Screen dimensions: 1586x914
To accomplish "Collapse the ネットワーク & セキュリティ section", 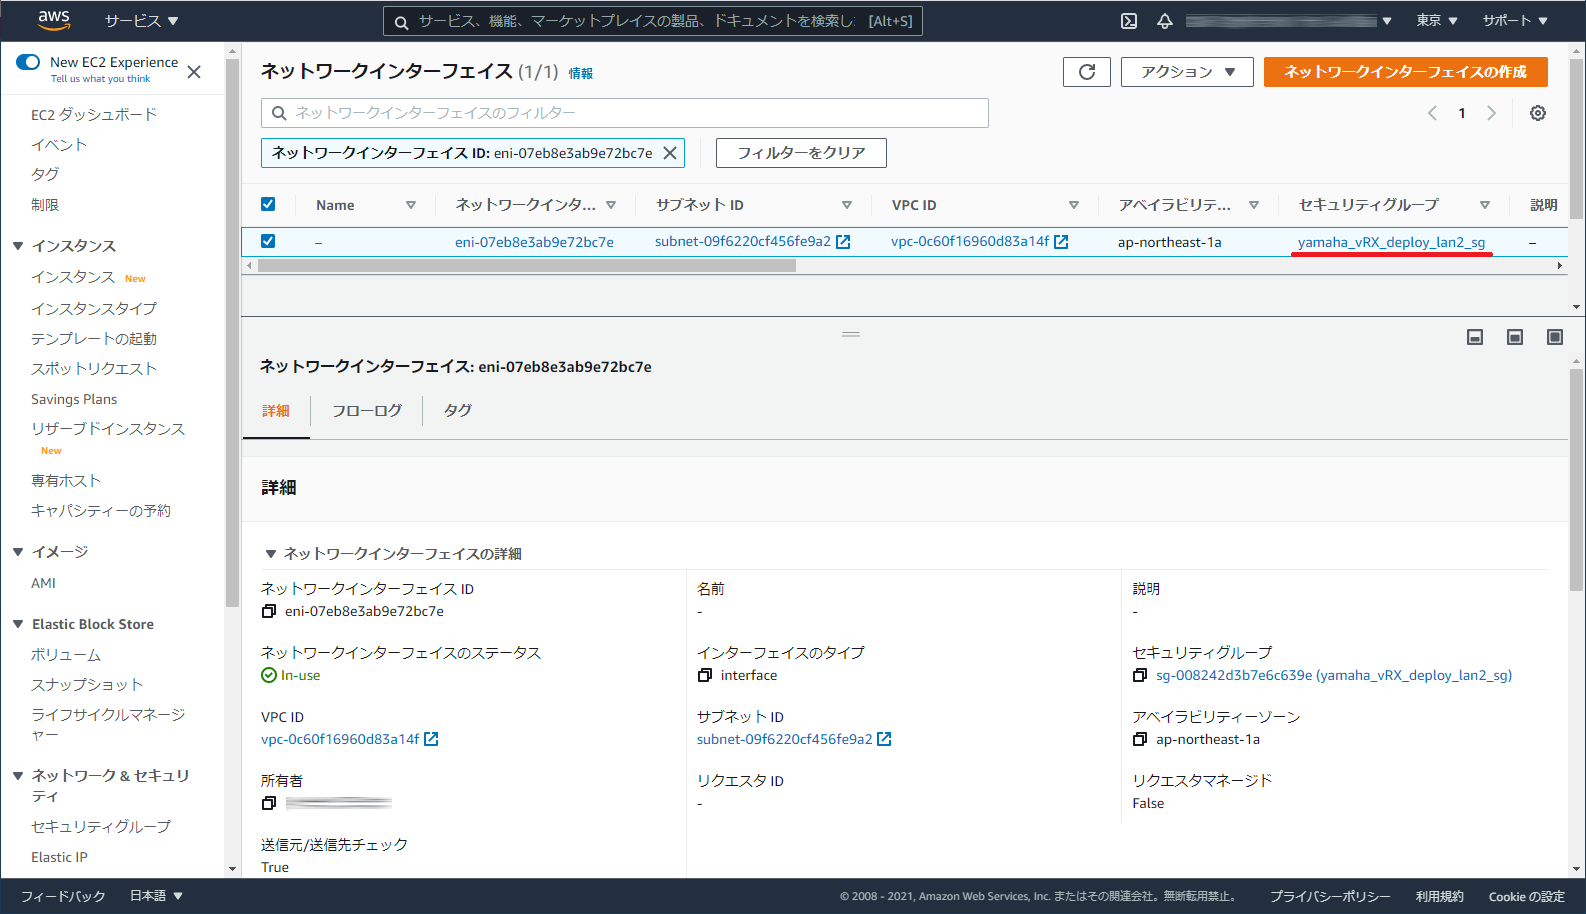I will coord(18,776).
